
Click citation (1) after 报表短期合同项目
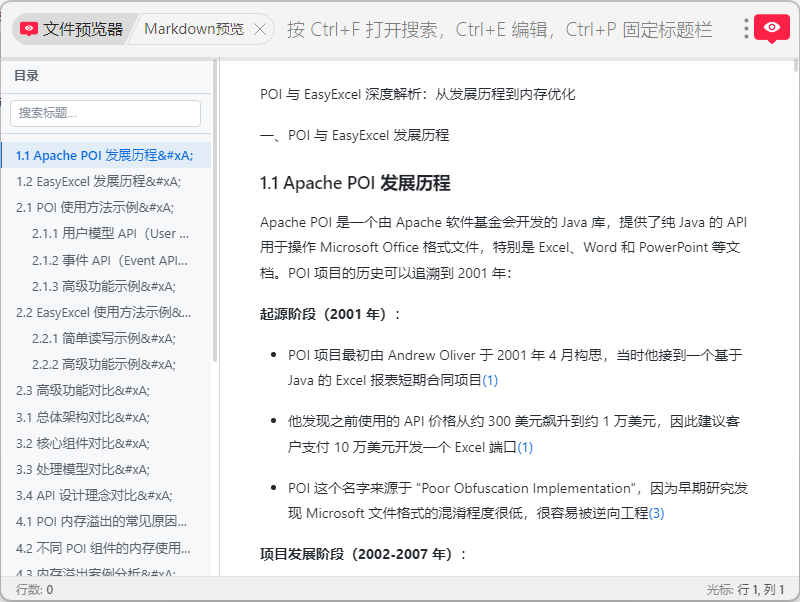coord(490,380)
